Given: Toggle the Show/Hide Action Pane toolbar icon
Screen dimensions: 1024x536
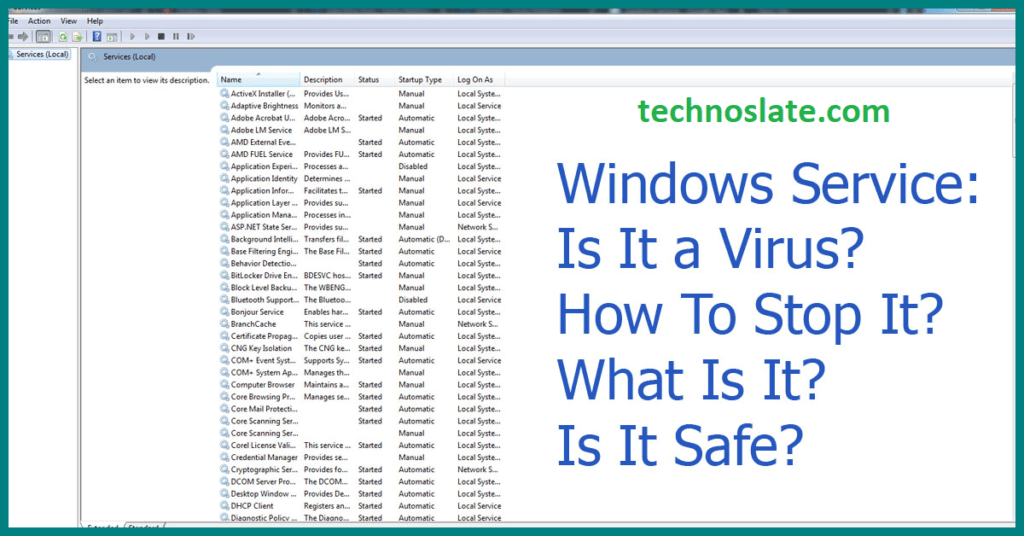Looking at the screenshot, I should tap(112, 37).
